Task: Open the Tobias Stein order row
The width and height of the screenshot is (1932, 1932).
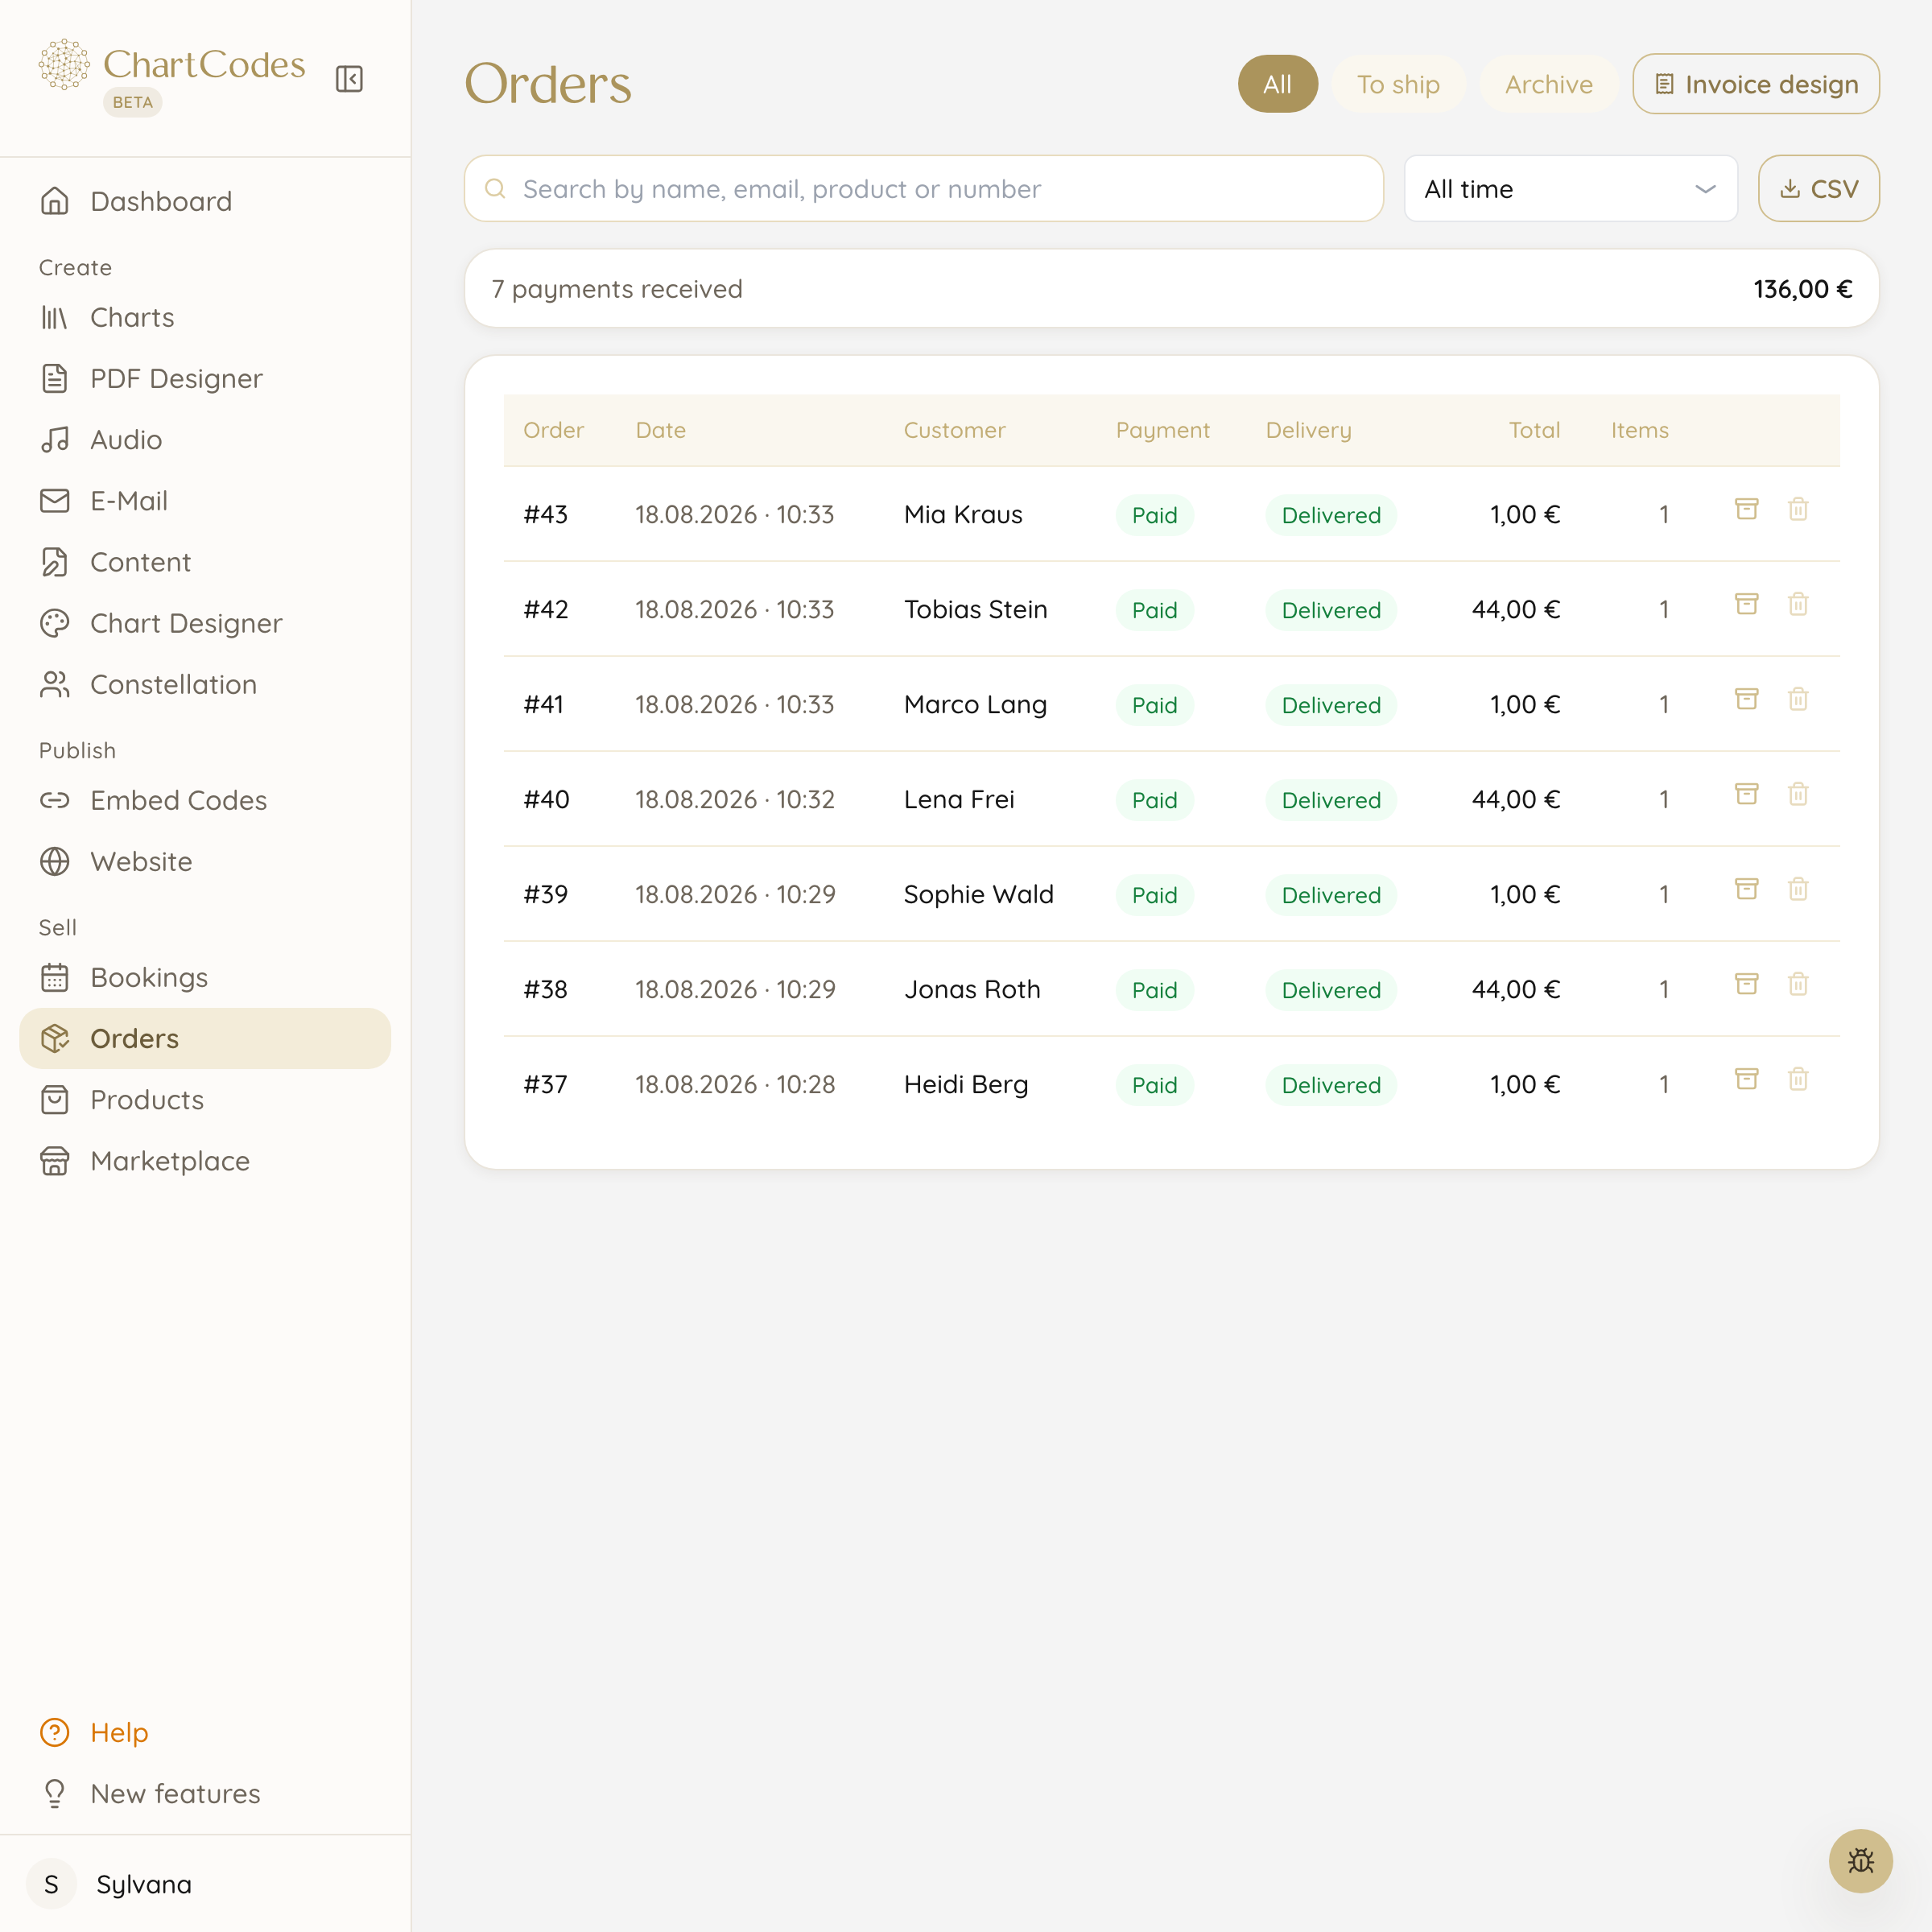Action: coord(1171,609)
